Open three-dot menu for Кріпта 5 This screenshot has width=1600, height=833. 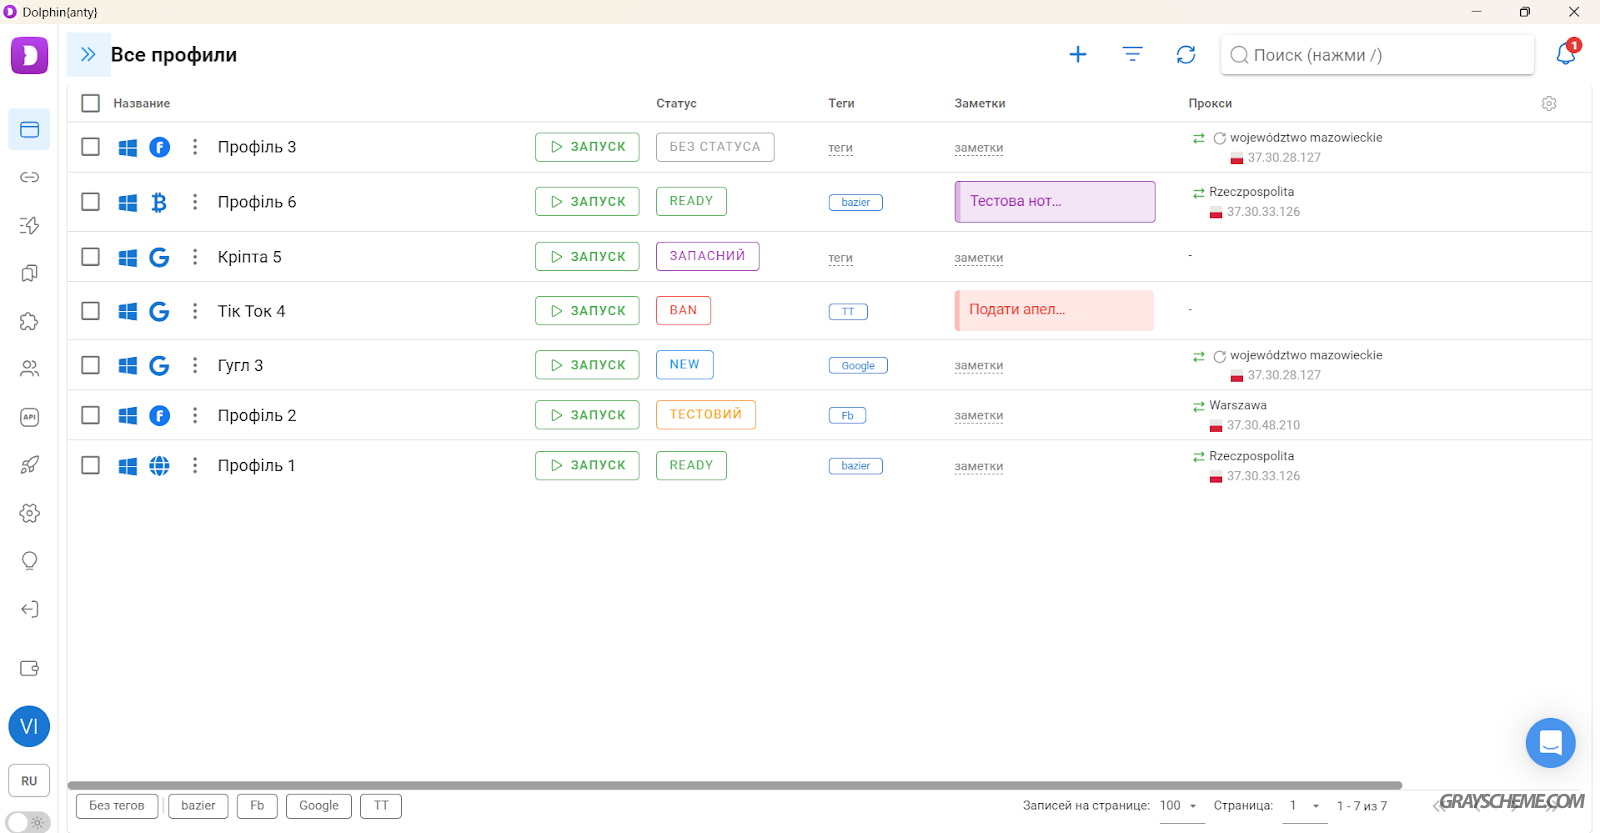pyautogui.click(x=195, y=257)
